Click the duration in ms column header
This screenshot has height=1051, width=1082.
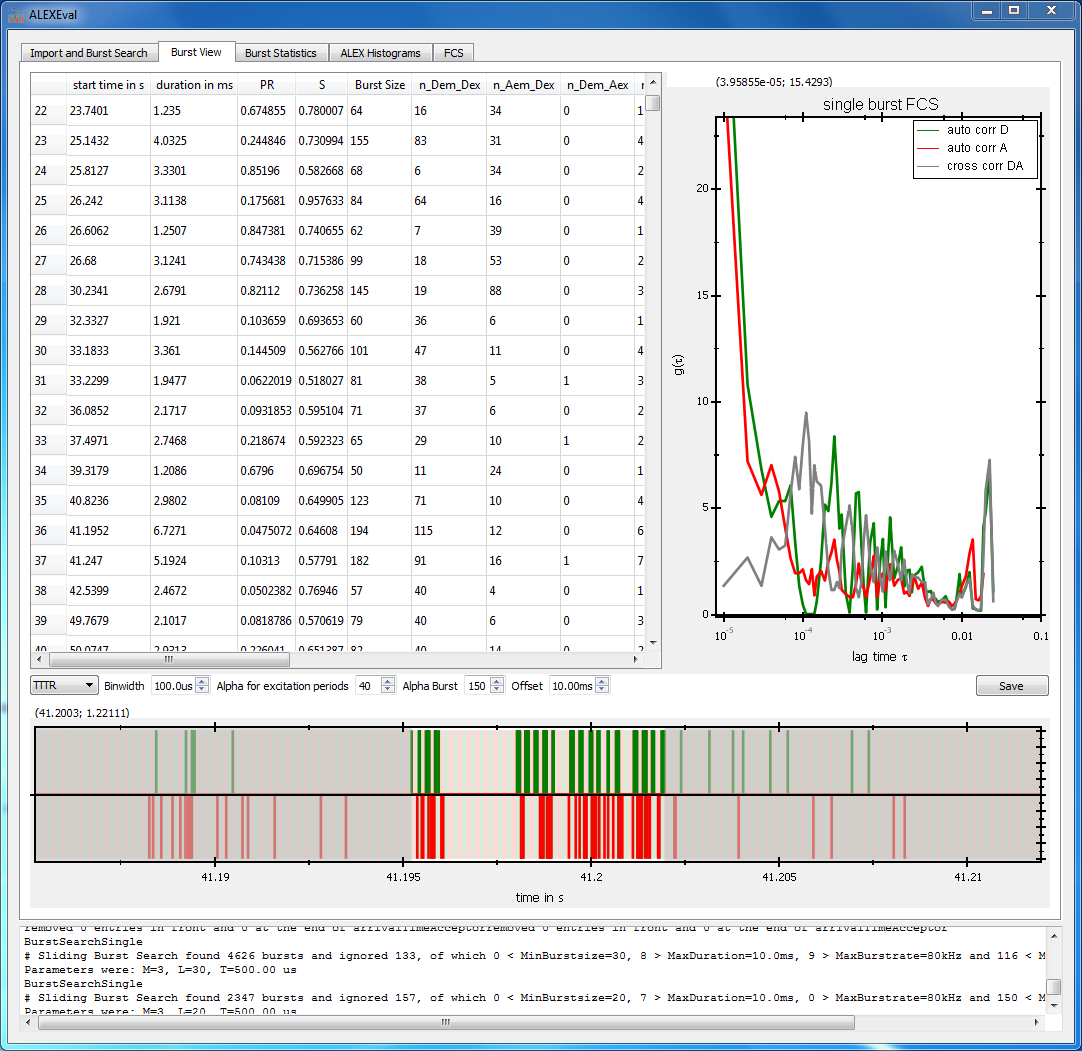tap(194, 85)
